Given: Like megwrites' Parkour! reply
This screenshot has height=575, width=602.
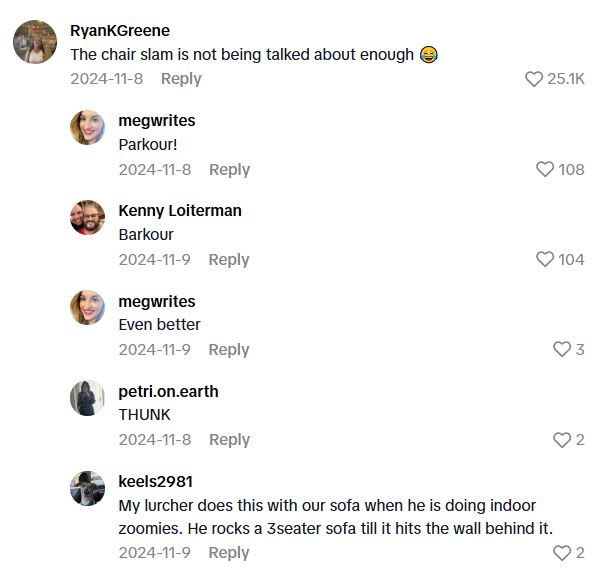Looking at the screenshot, I should [x=545, y=170].
